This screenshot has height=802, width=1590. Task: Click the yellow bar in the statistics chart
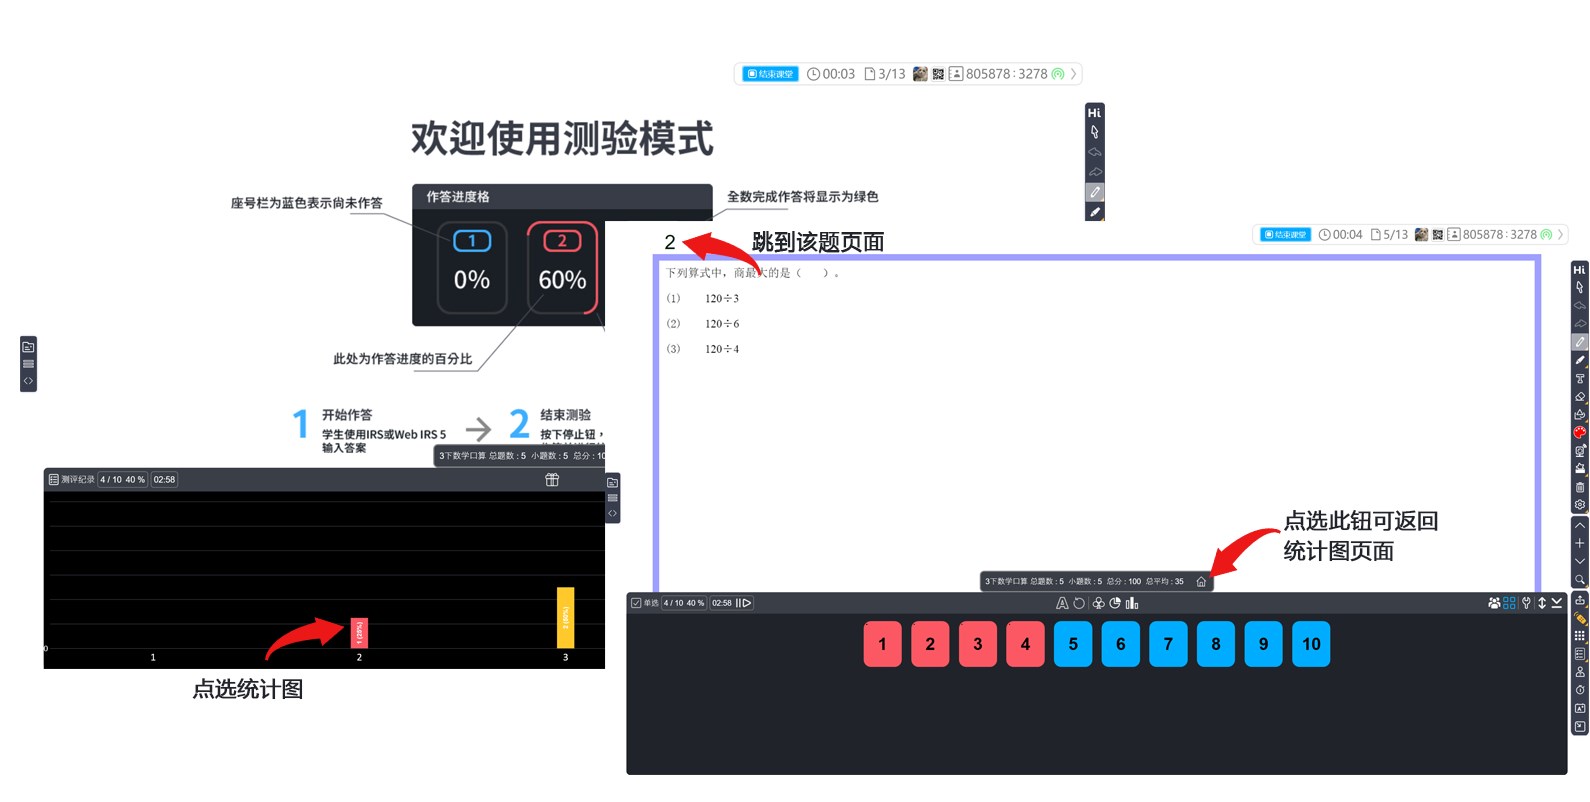(565, 617)
